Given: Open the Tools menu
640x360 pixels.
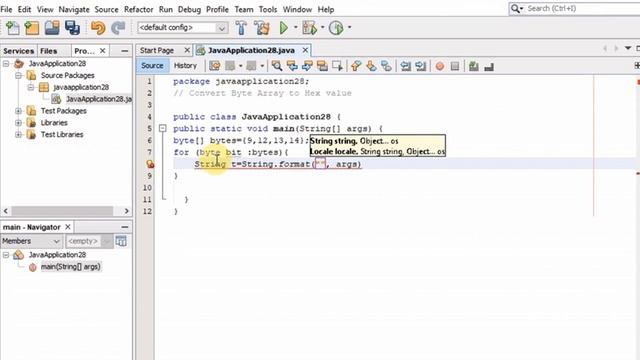Looking at the screenshot, I should point(268,9).
